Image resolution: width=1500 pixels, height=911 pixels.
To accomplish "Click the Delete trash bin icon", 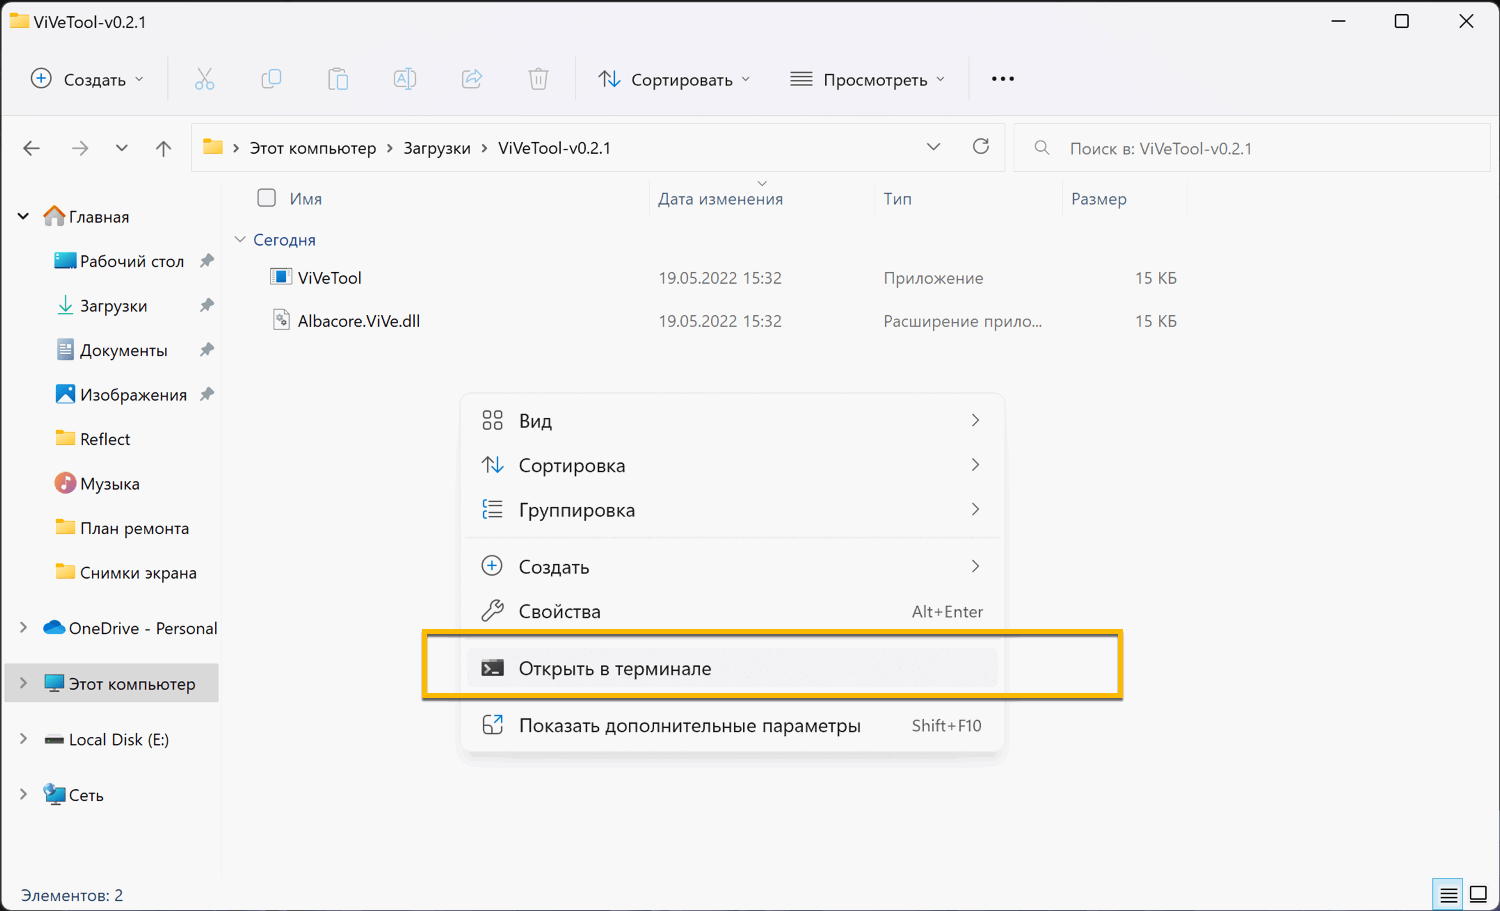I will click(538, 79).
